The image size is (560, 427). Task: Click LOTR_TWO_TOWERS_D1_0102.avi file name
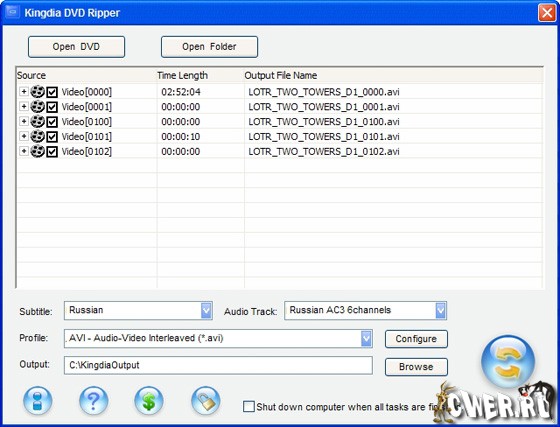324,152
